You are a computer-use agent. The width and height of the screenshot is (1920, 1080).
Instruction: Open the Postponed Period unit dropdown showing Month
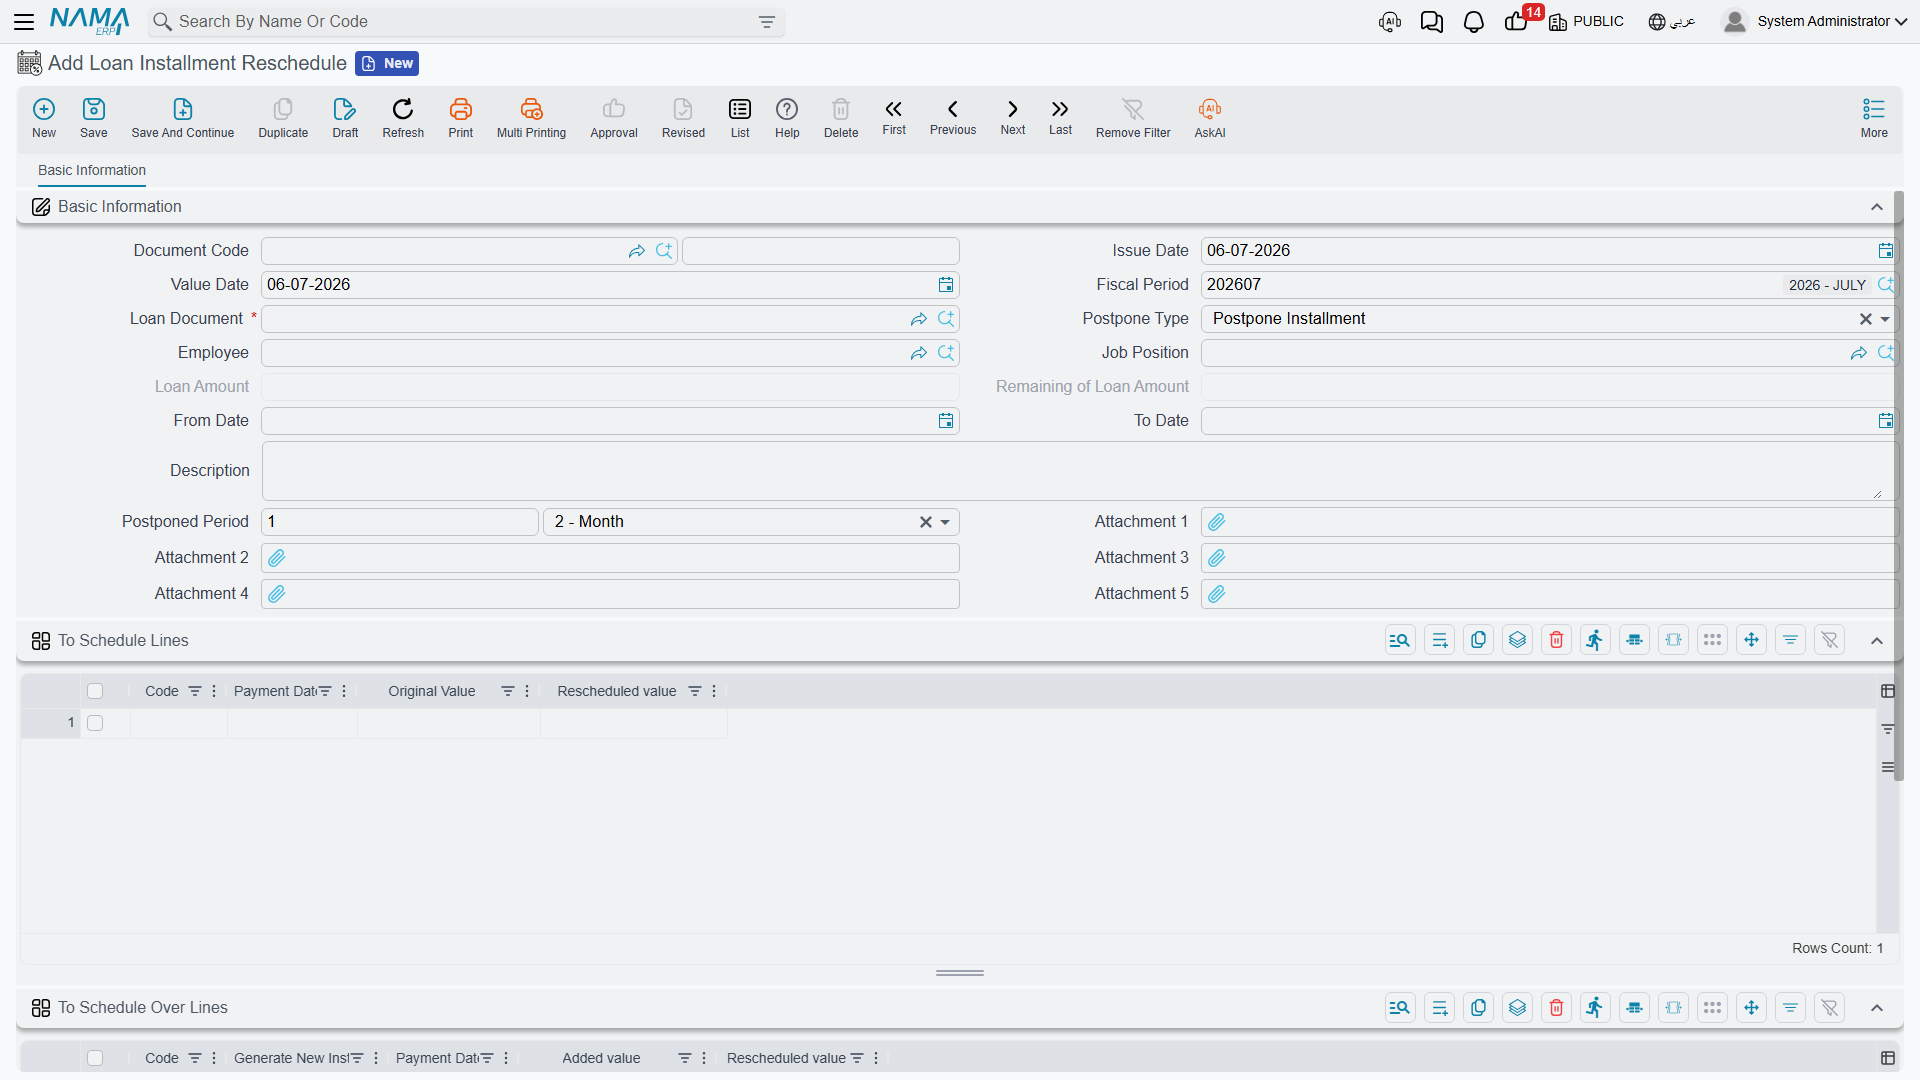(x=945, y=522)
